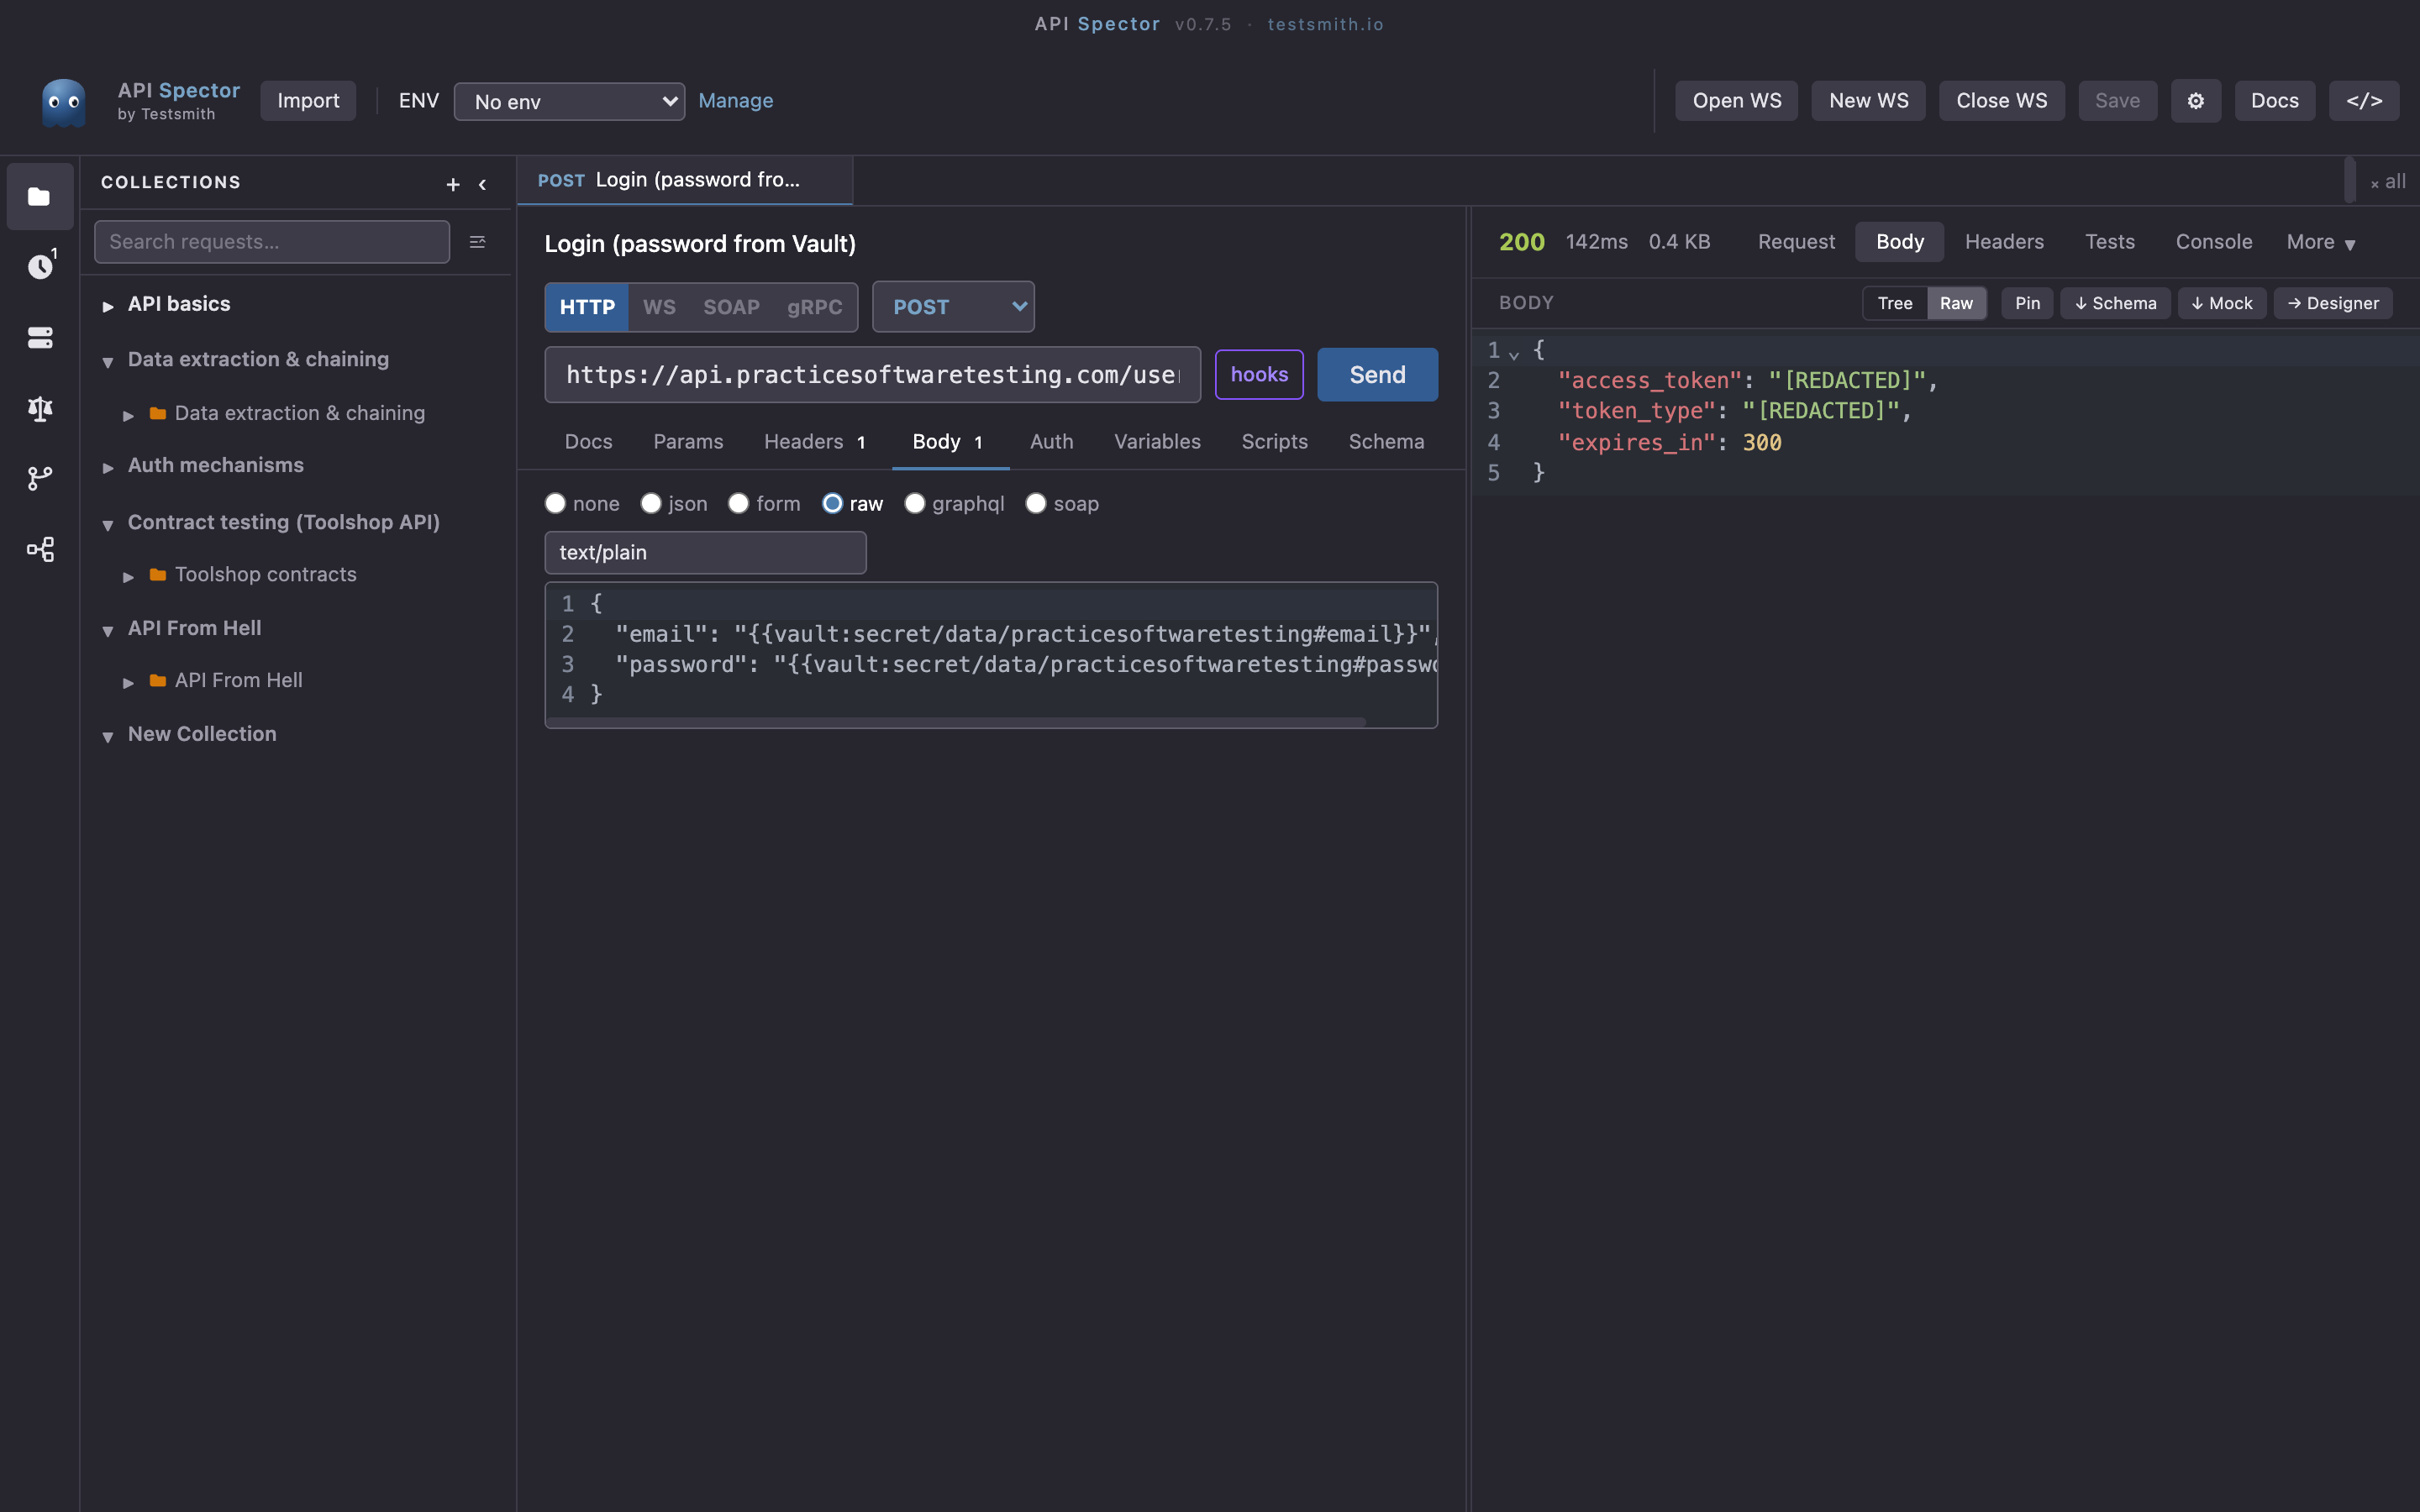The image size is (2420, 1512).
Task: Select the json body type
Action: pos(651,503)
